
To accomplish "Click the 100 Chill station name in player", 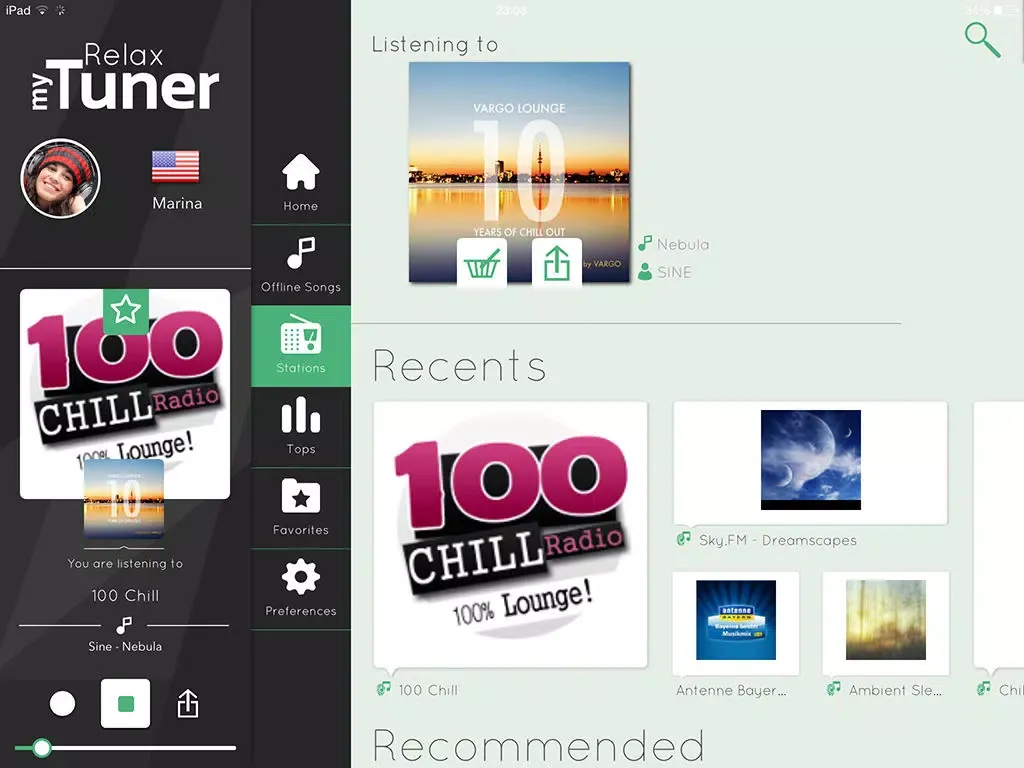I will pos(125,595).
